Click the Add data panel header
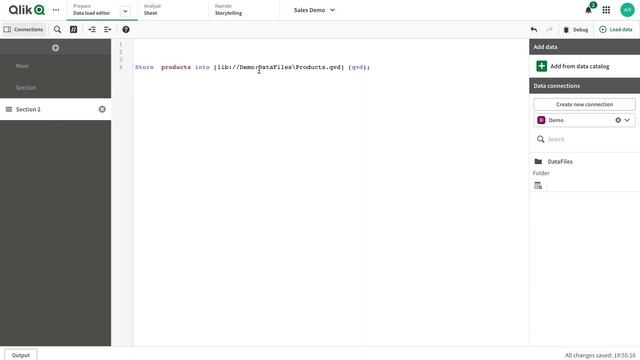 point(584,47)
